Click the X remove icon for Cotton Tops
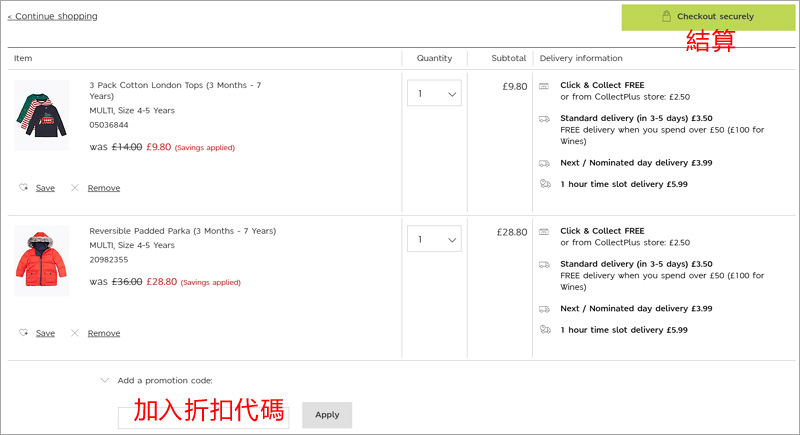Screen dimensions: 800x435 [74, 188]
